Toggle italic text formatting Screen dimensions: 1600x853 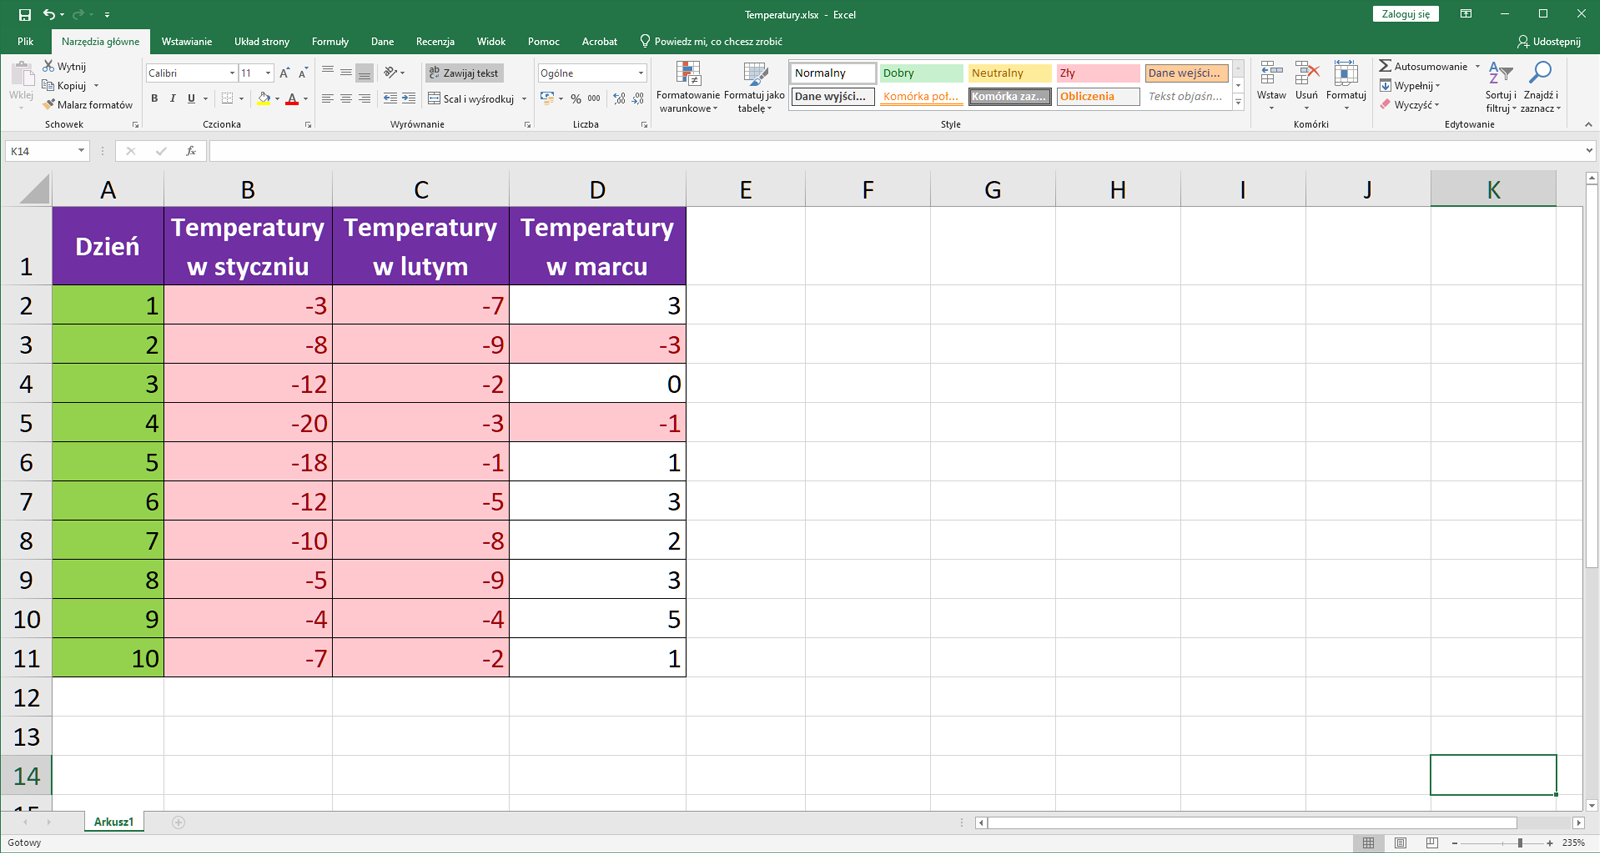(x=172, y=99)
